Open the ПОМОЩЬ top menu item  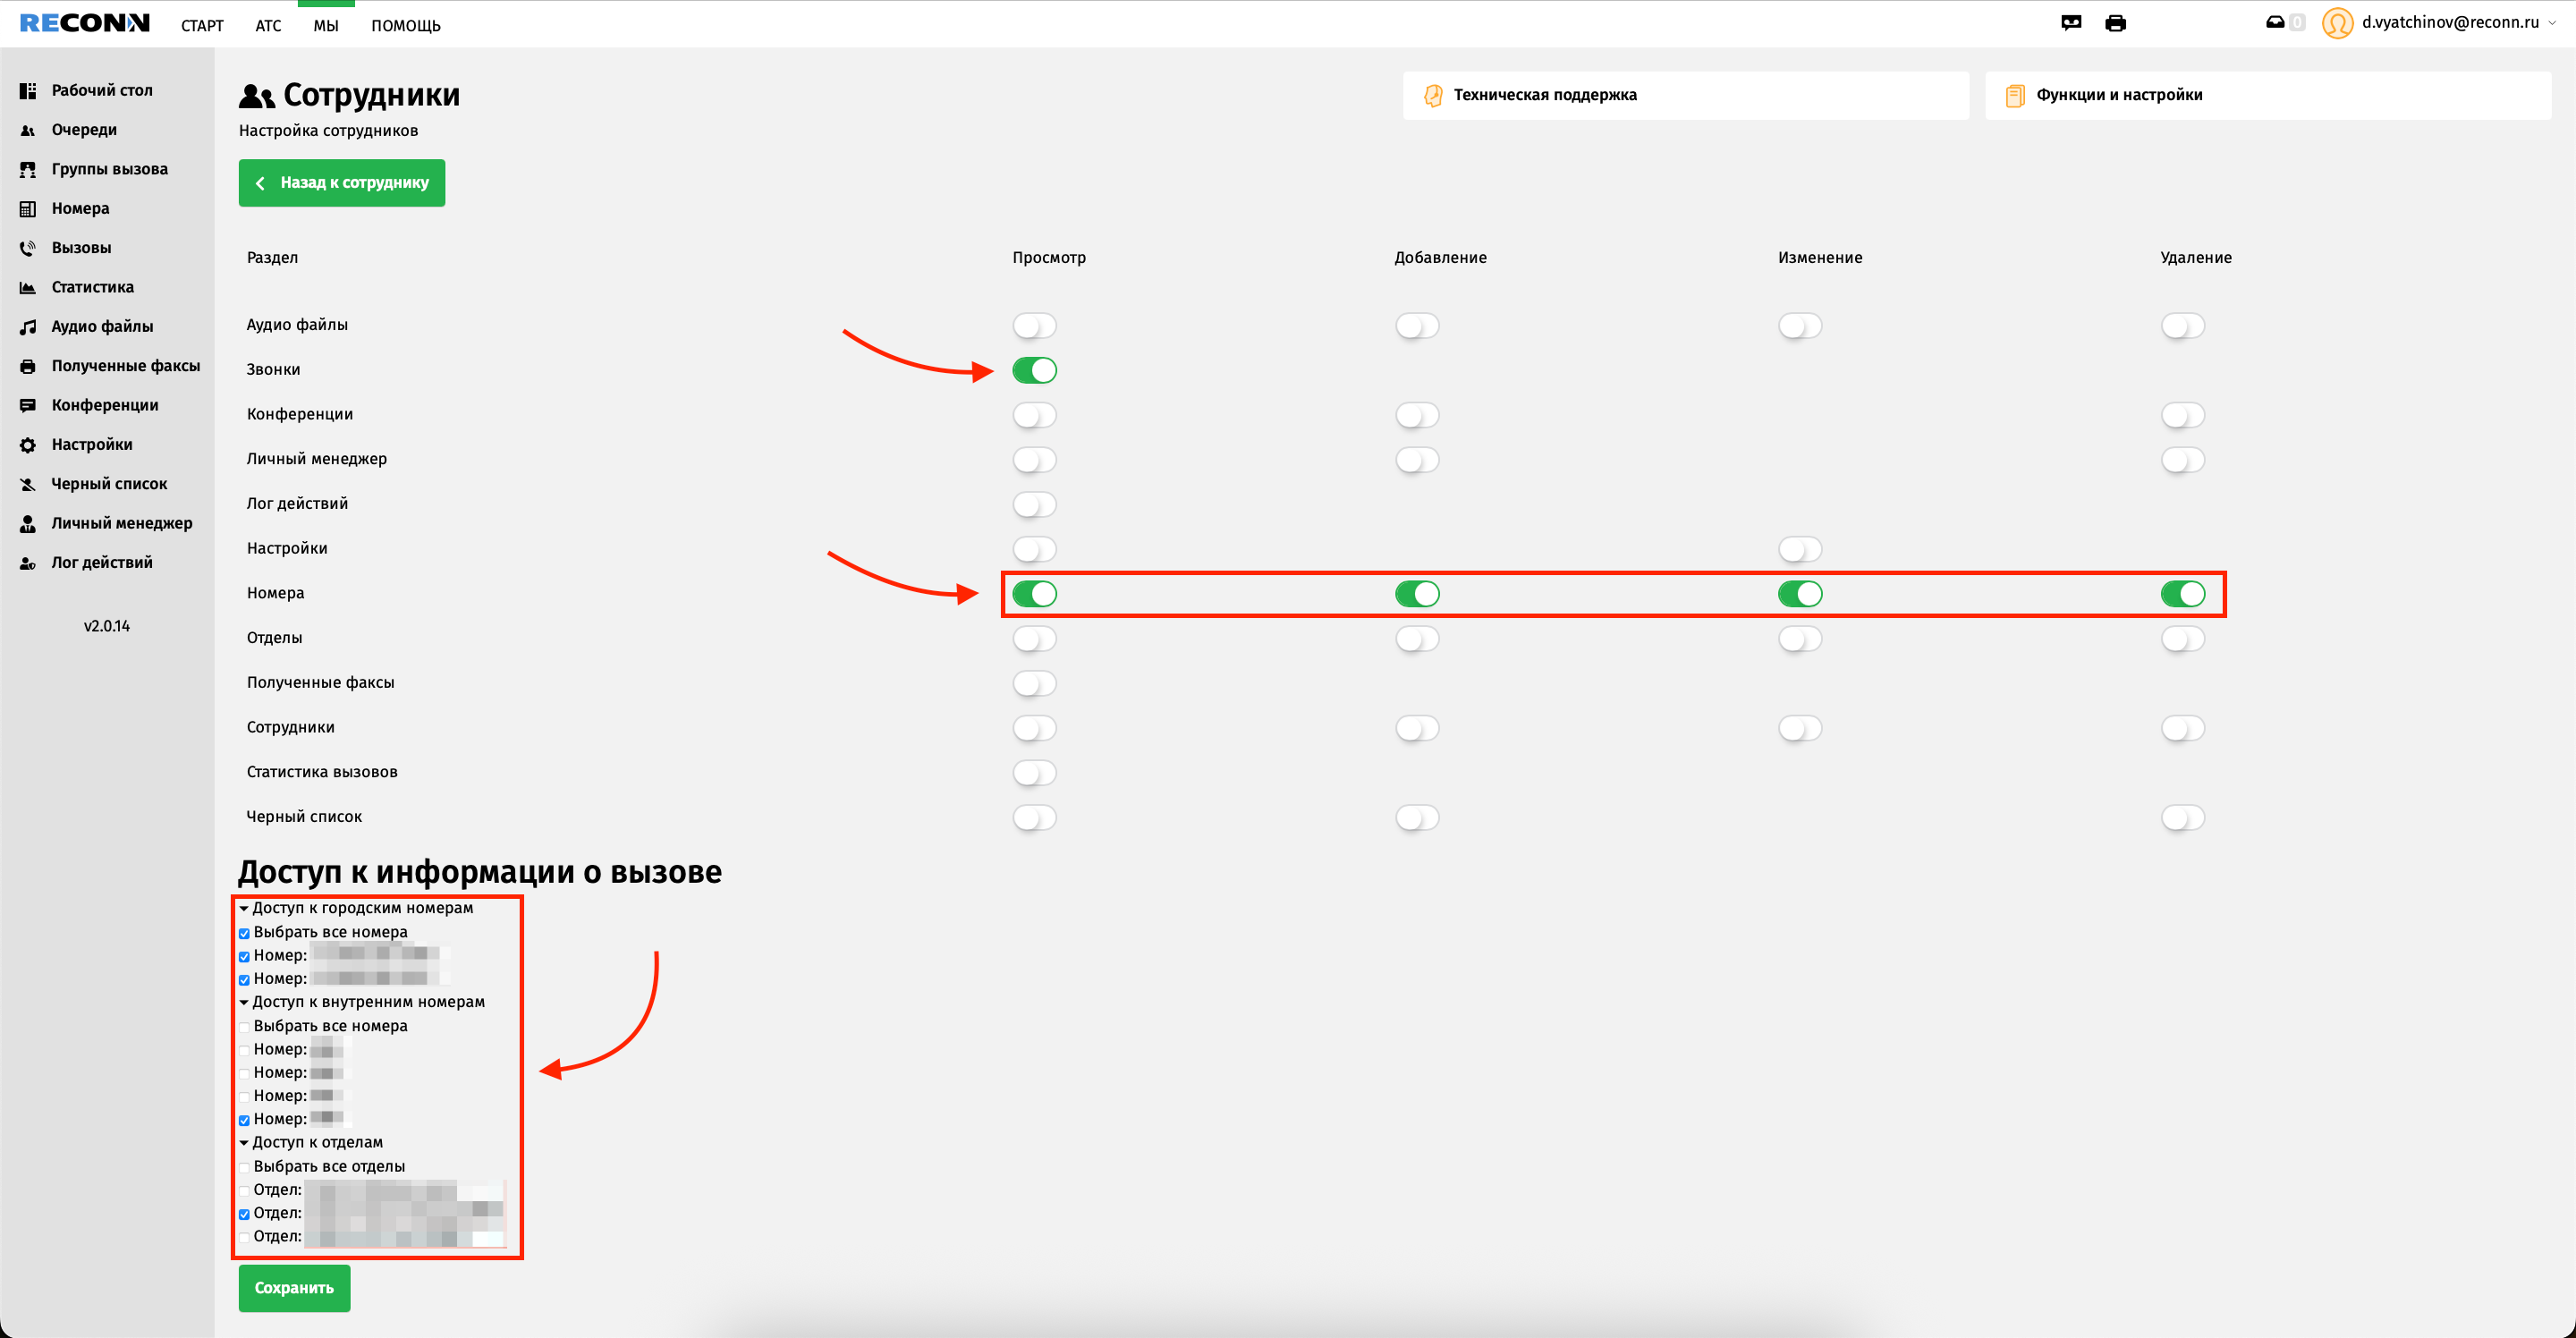click(x=405, y=26)
